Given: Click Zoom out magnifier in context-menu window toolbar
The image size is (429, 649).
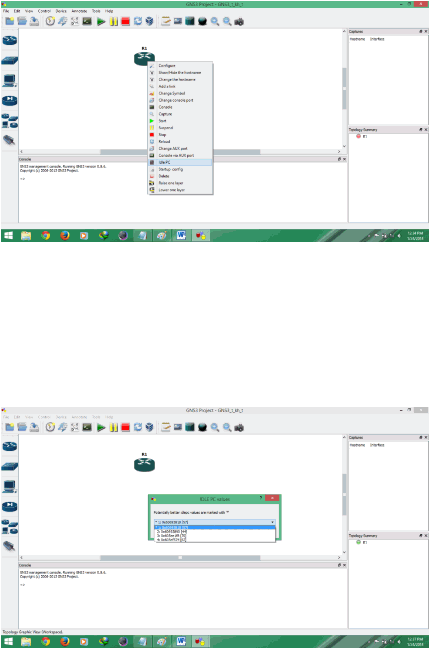Looking at the screenshot, I should pyautogui.click(x=227, y=21).
